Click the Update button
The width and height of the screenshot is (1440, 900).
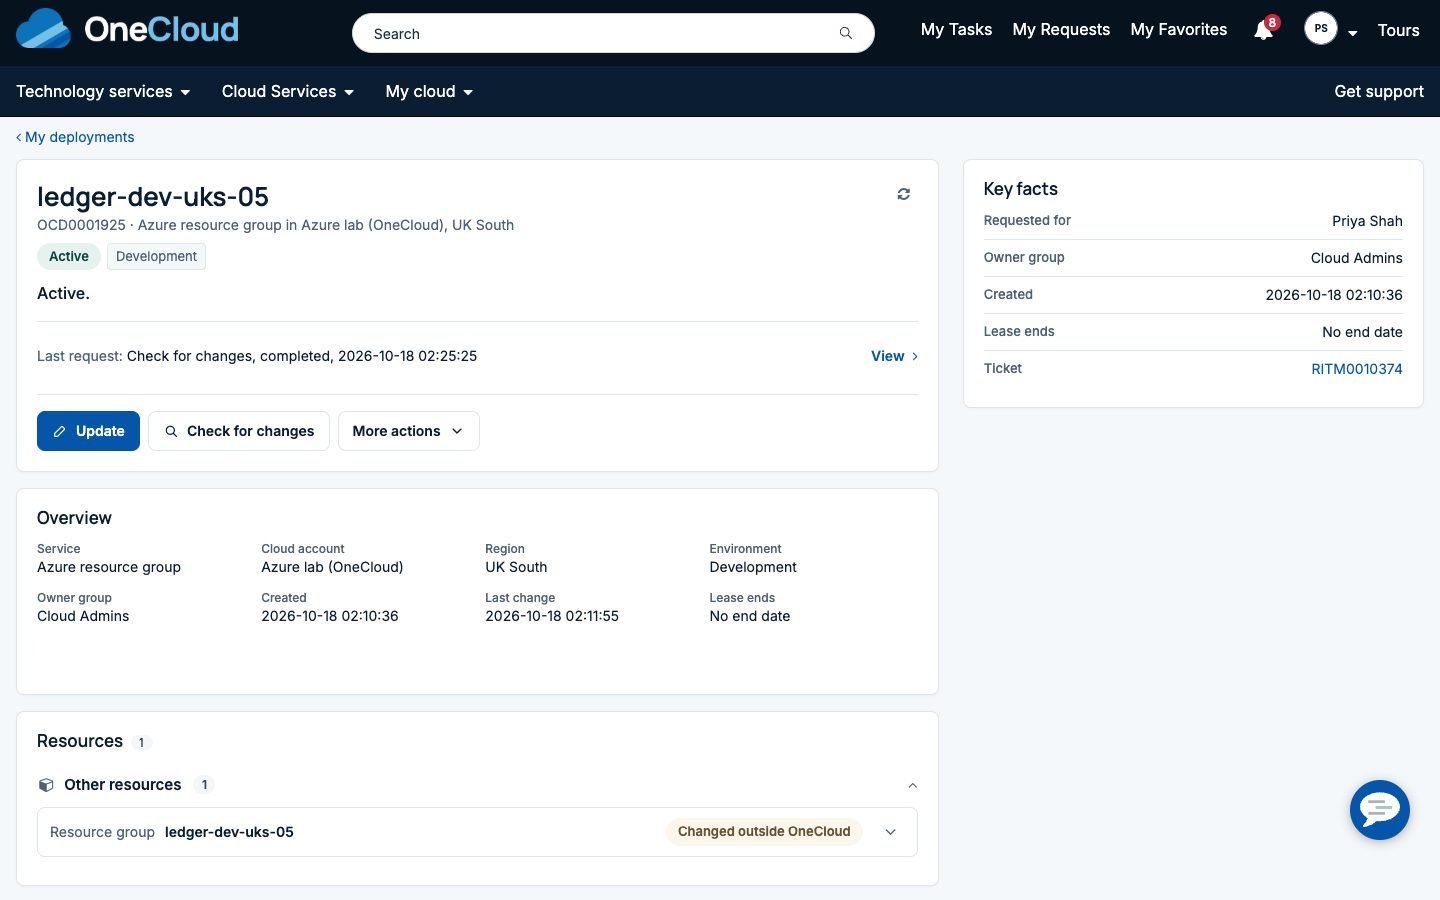[88, 431]
